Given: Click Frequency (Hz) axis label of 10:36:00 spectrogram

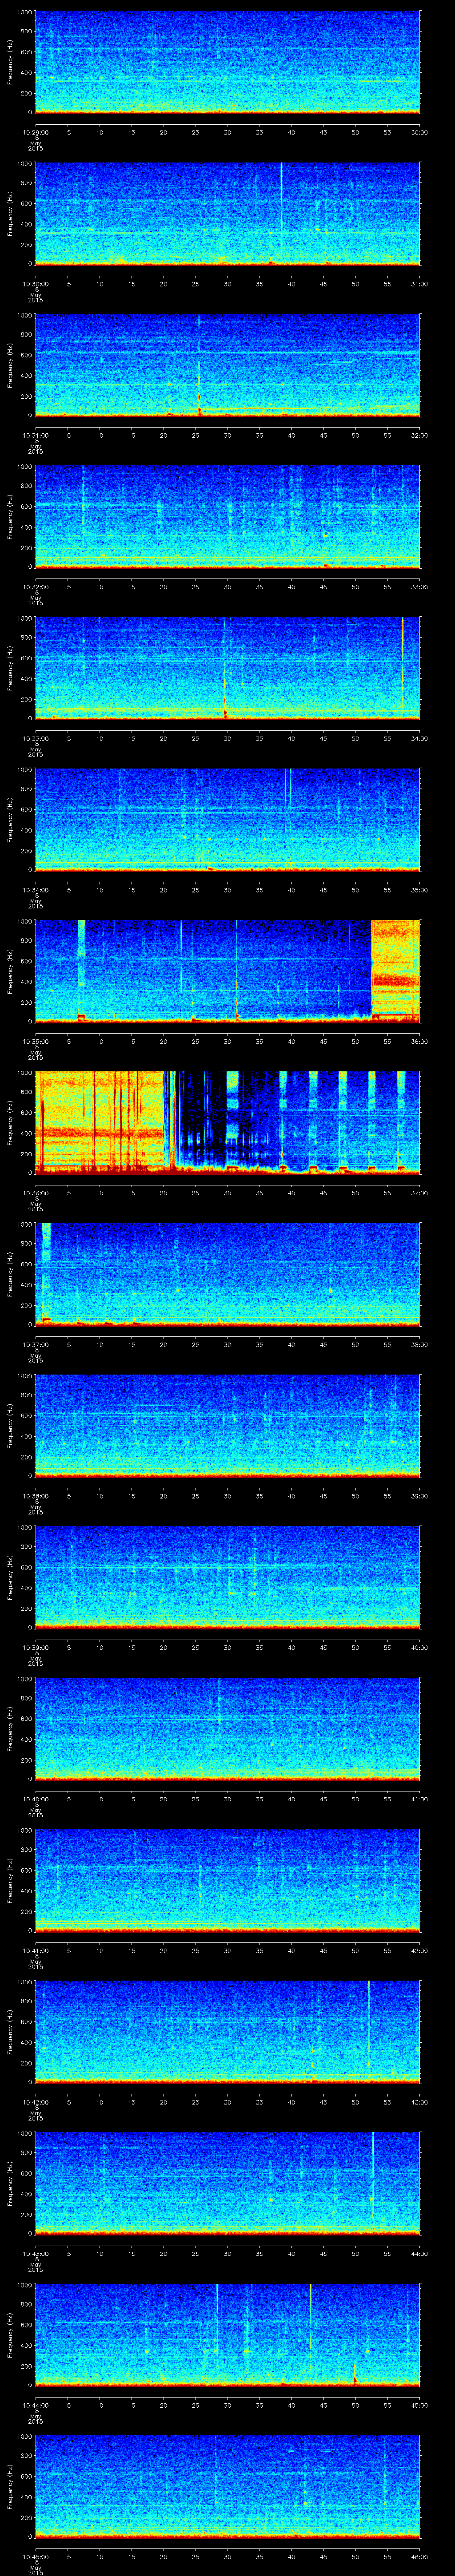Looking at the screenshot, I should point(10,1122).
